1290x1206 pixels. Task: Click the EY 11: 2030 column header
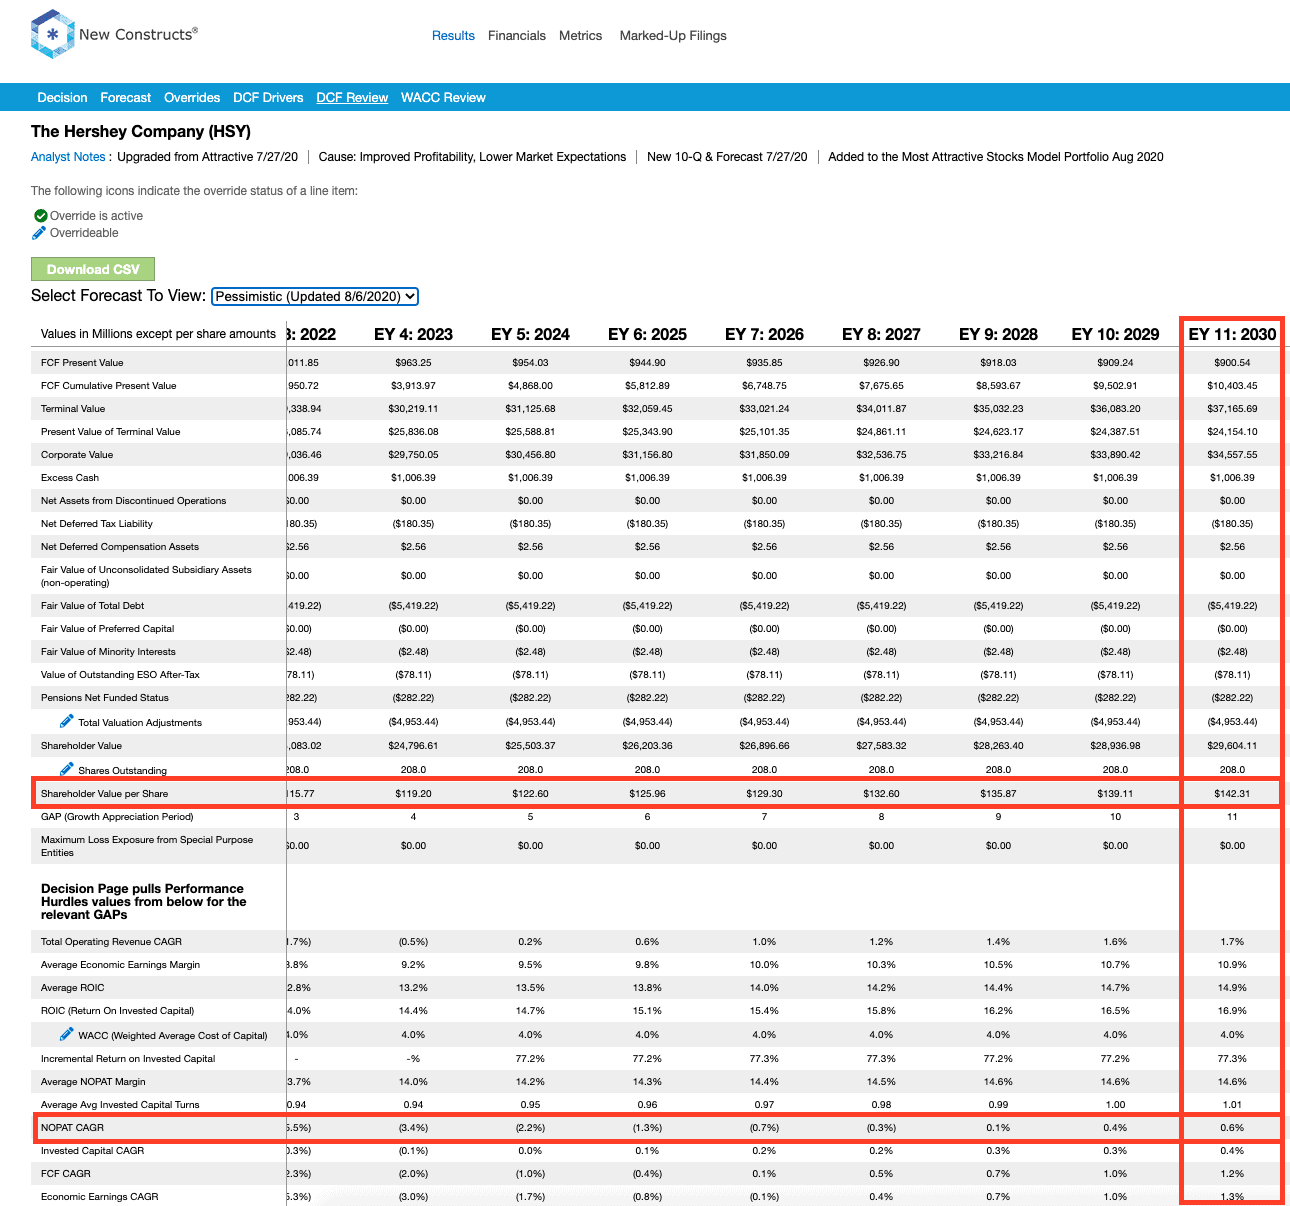tap(1232, 334)
